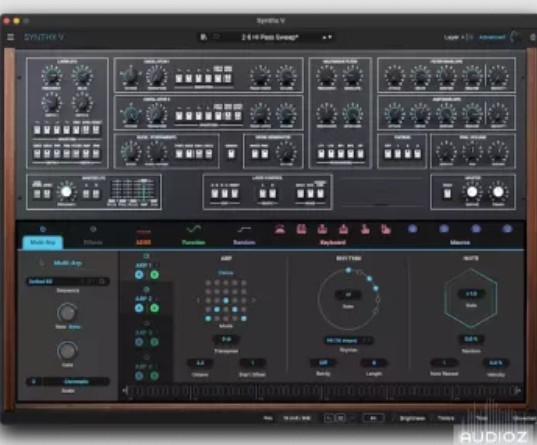This screenshot has width=537, height=445.
Task: Click the Timbre macro in bottom bar
Action: pyautogui.click(x=446, y=418)
